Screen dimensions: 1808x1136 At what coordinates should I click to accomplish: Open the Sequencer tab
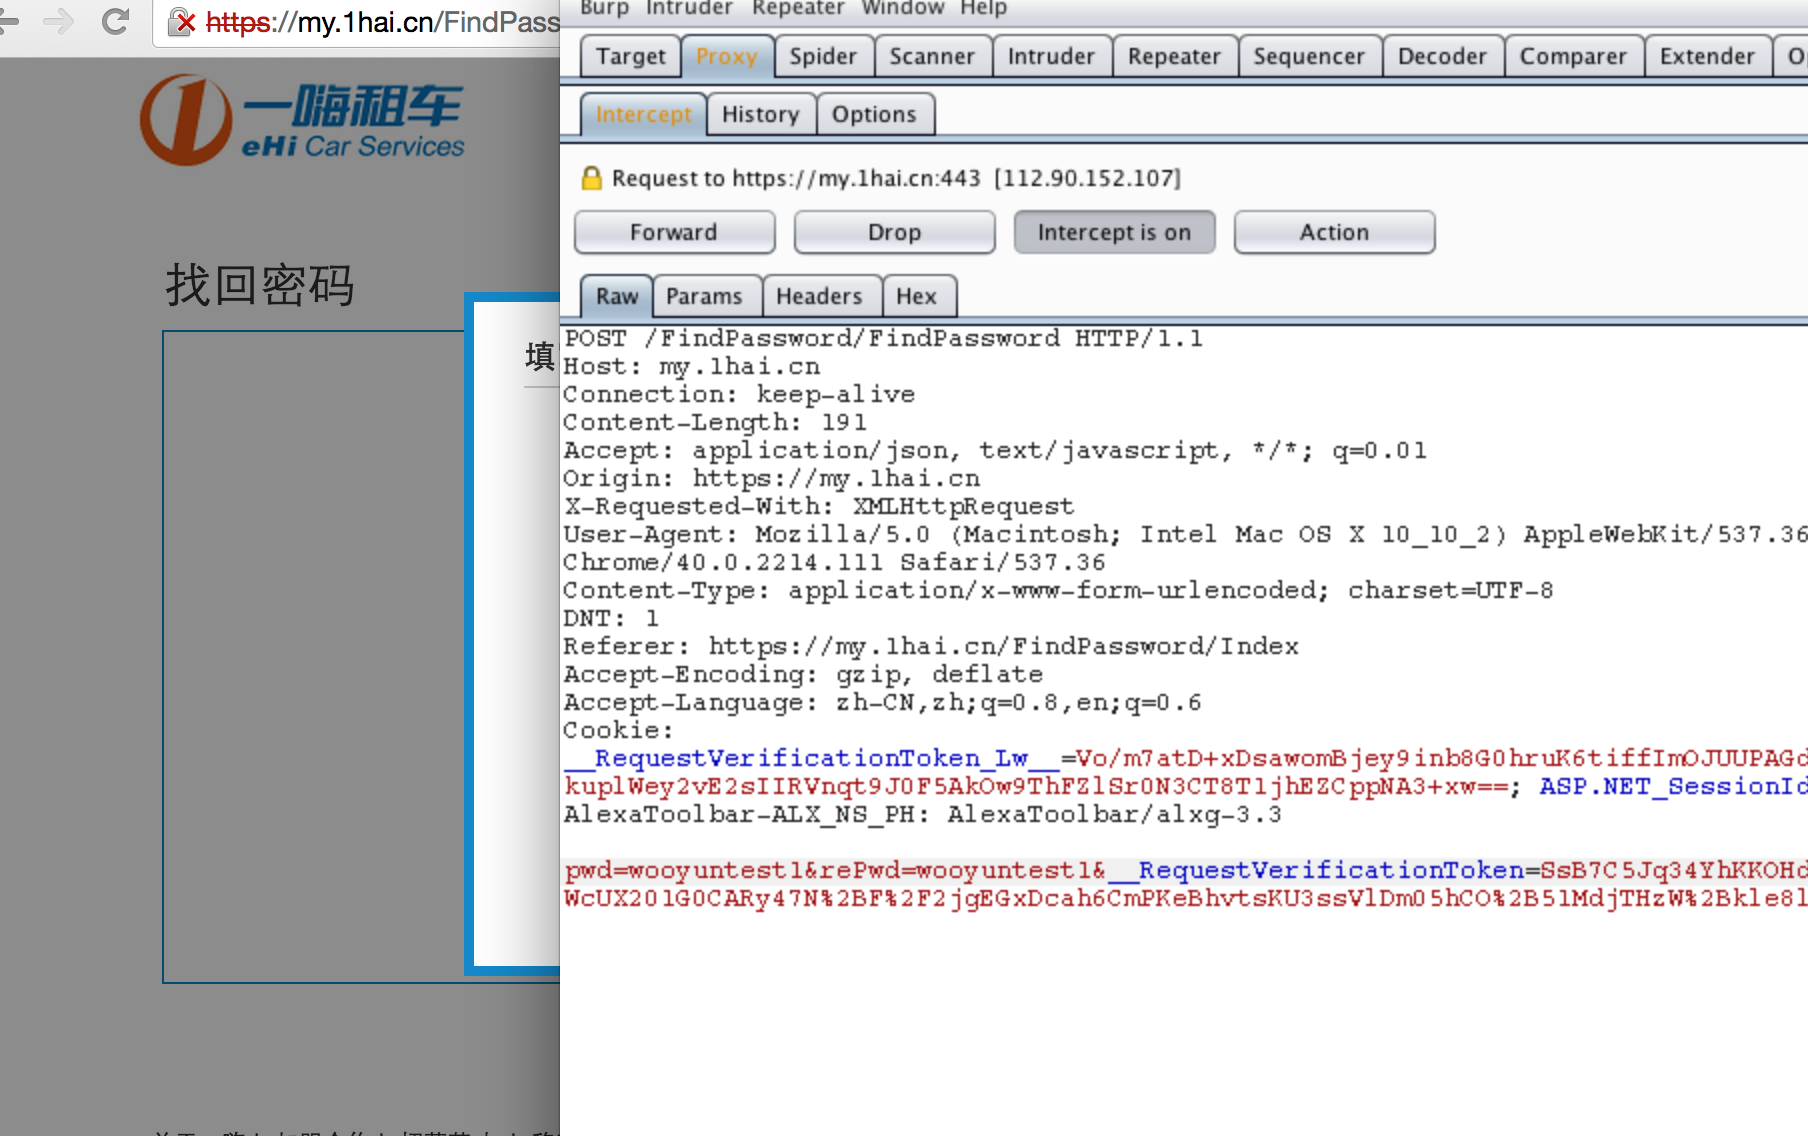point(1309,56)
